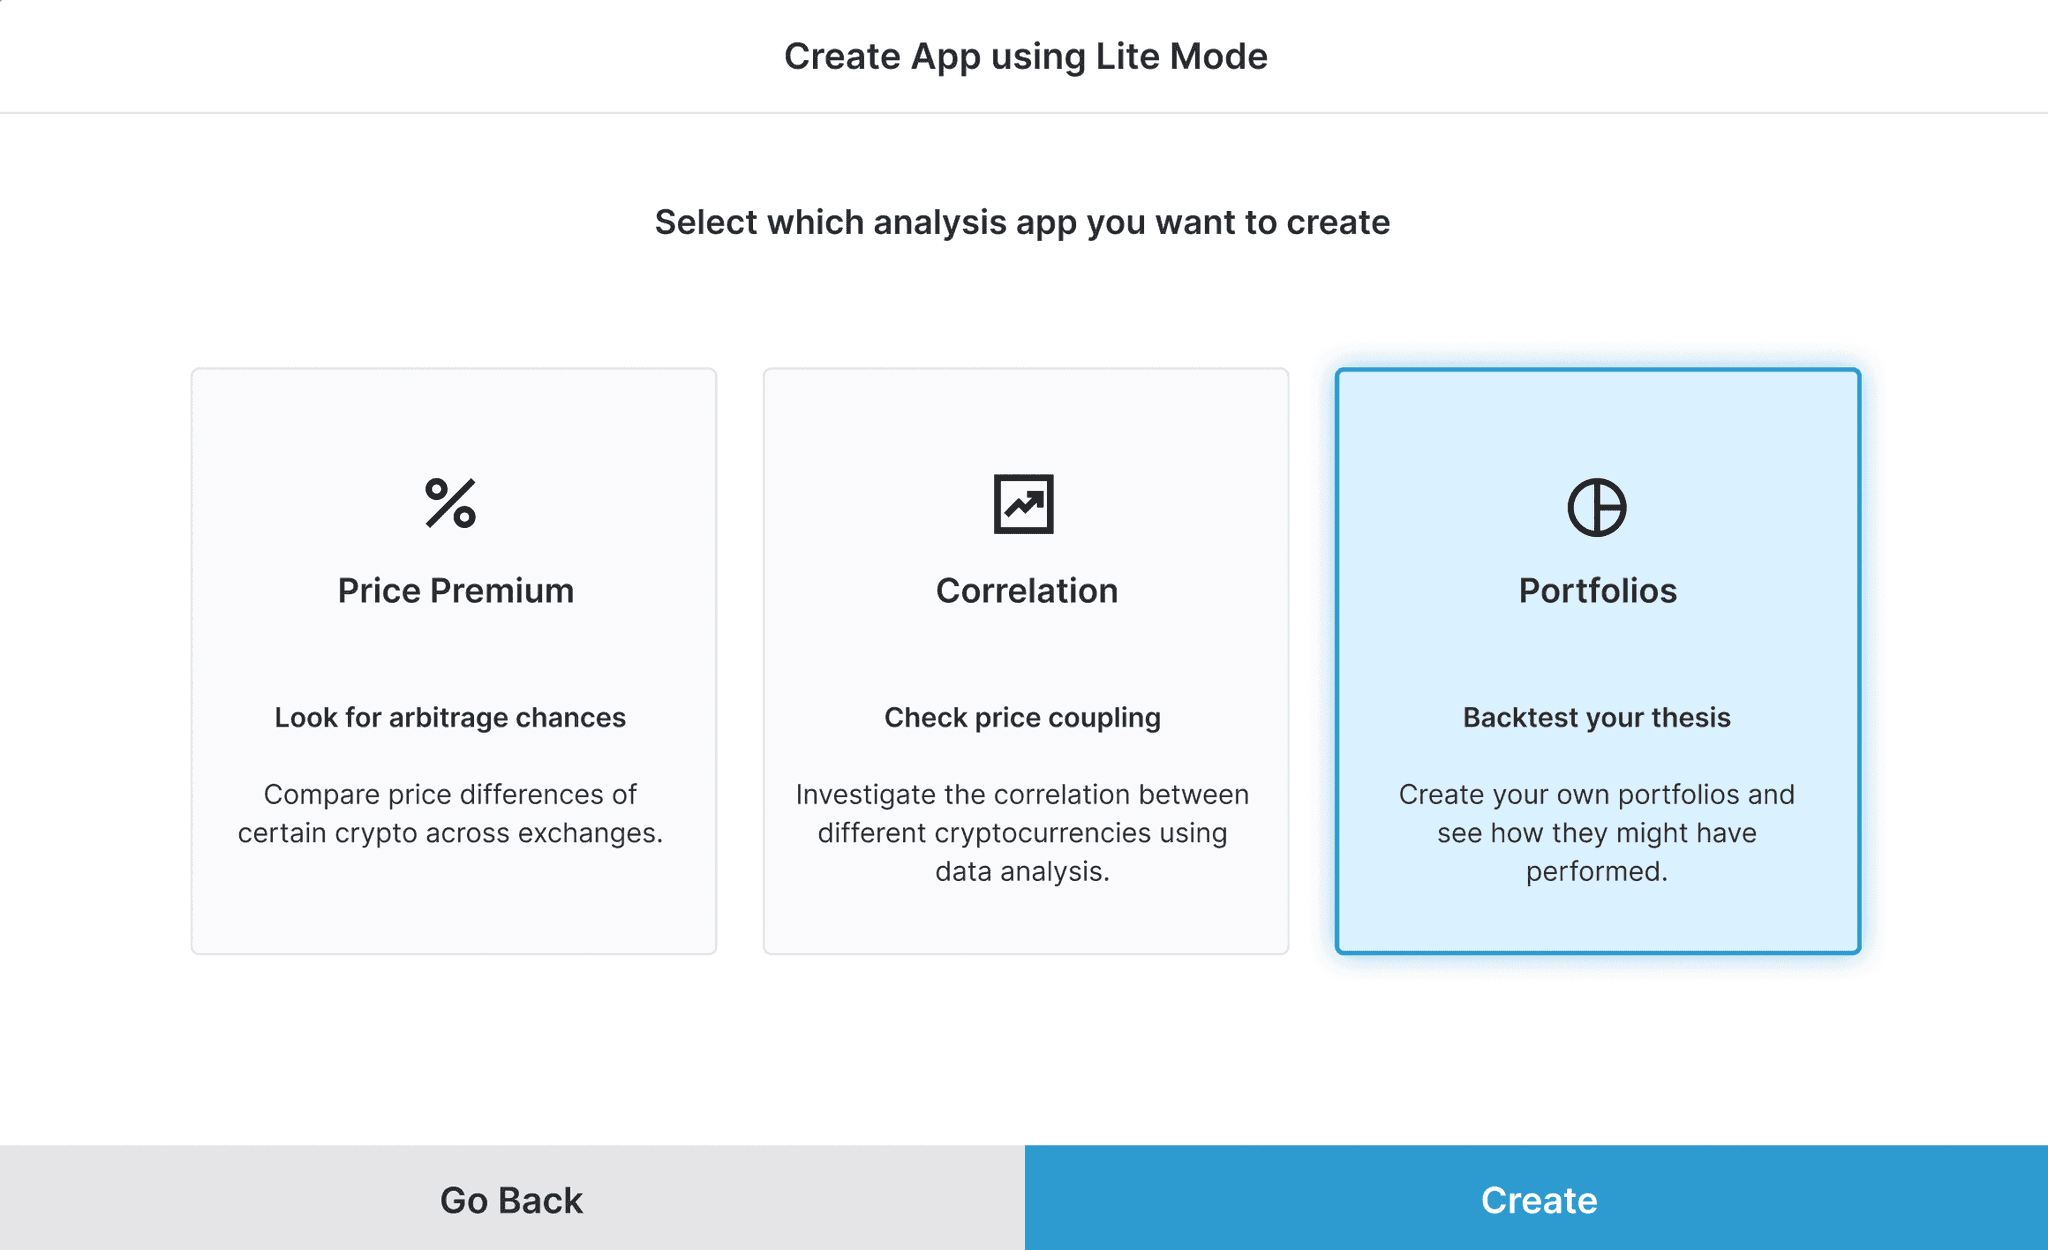Choose the Price Premium analysis app card
Image resolution: width=2048 pixels, height=1250 pixels.
click(x=454, y=660)
